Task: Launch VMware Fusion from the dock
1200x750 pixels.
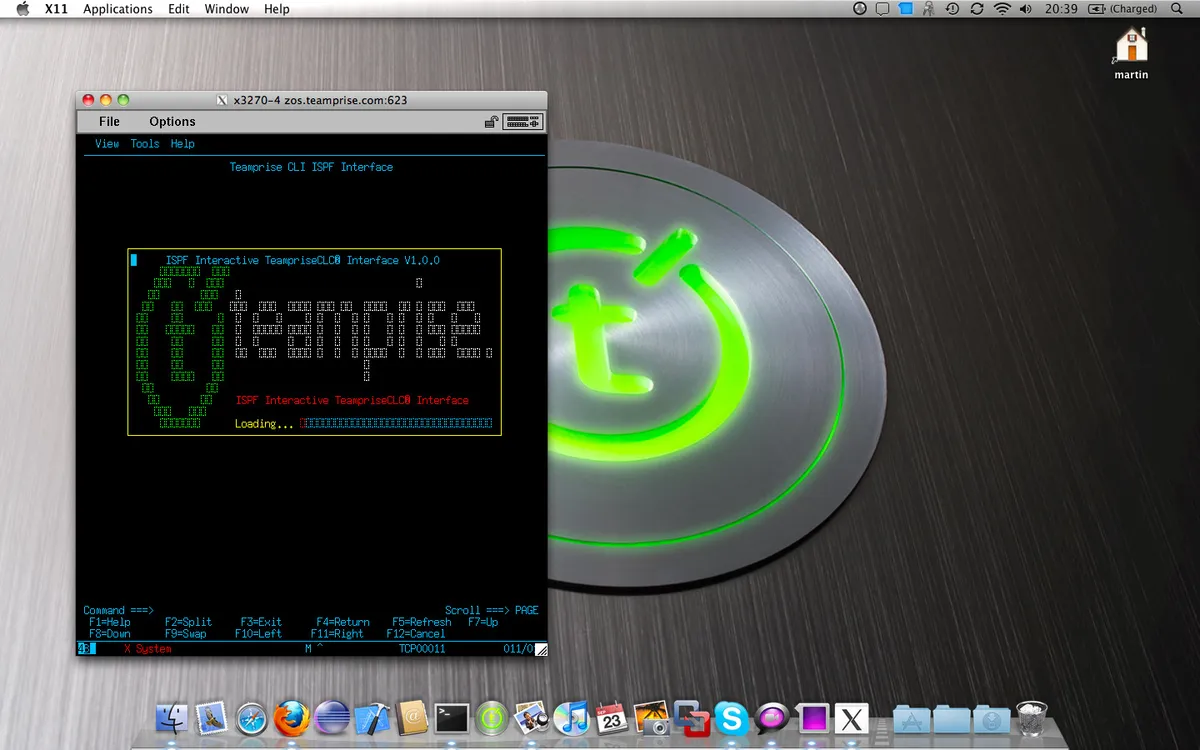Action: [x=691, y=717]
